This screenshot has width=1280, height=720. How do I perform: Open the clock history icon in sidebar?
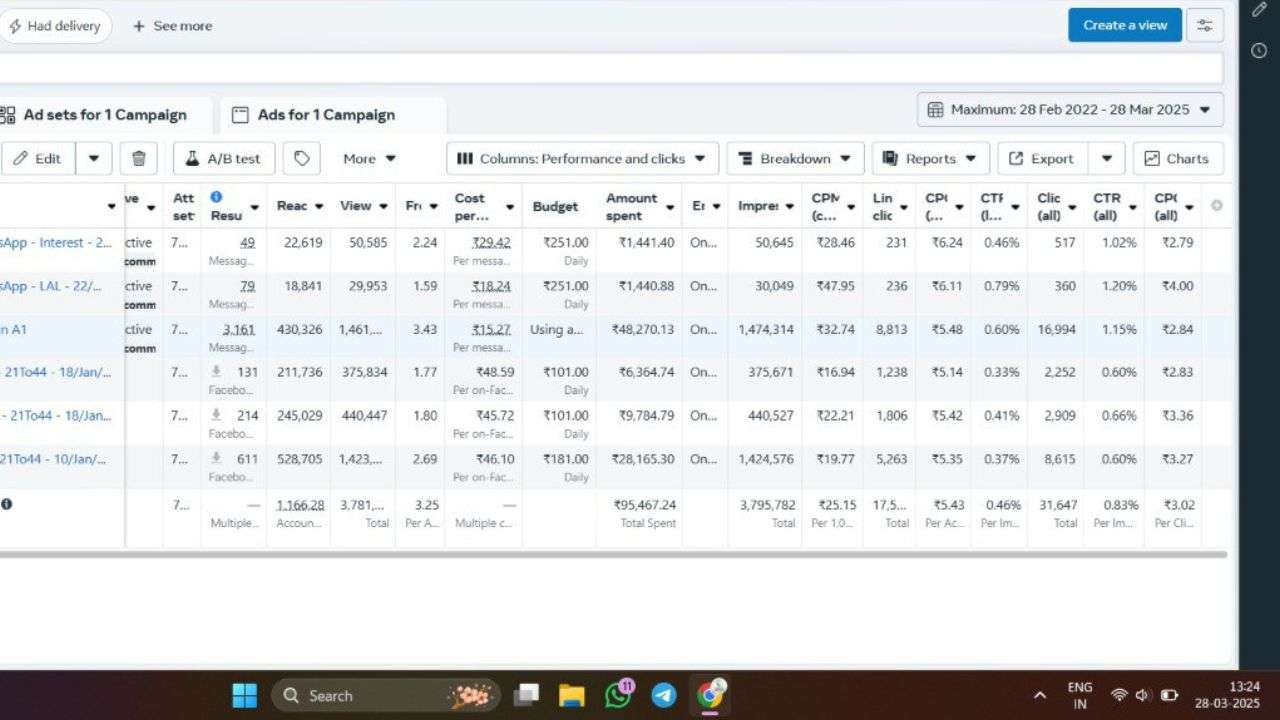(x=1259, y=50)
